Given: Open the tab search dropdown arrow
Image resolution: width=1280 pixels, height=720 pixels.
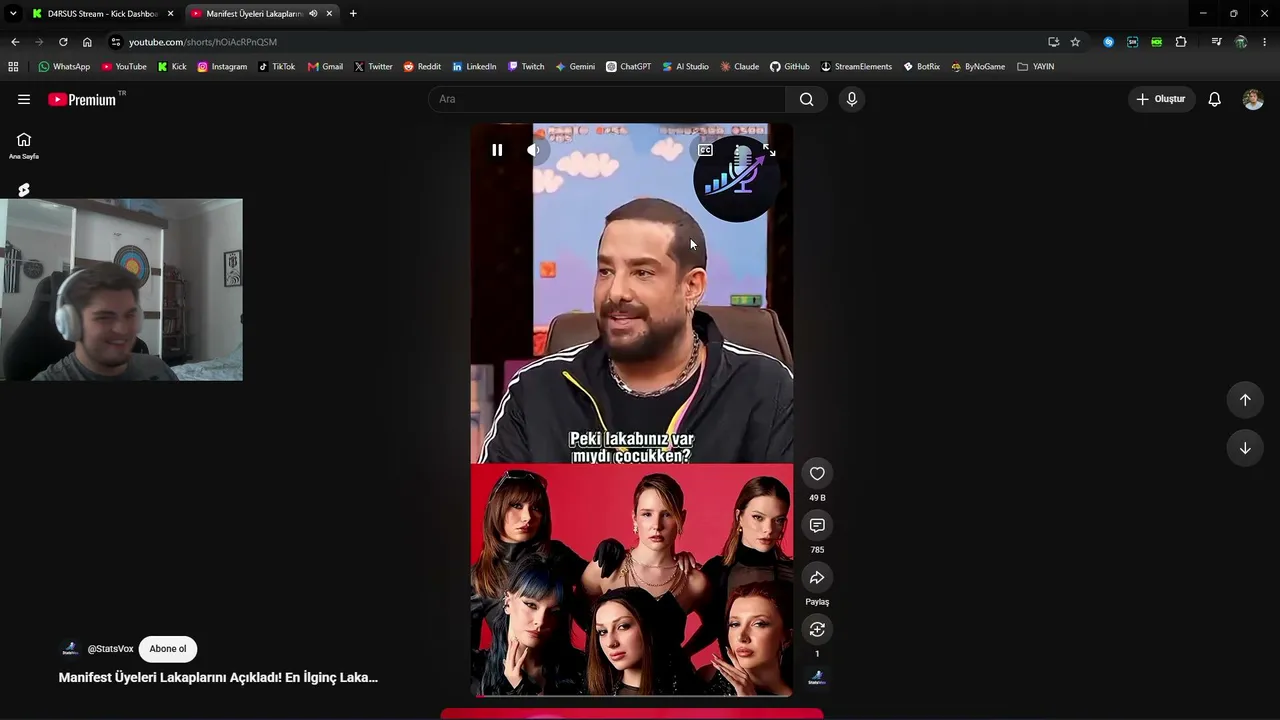Looking at the screenshot, I should click(x=13, y=14).
